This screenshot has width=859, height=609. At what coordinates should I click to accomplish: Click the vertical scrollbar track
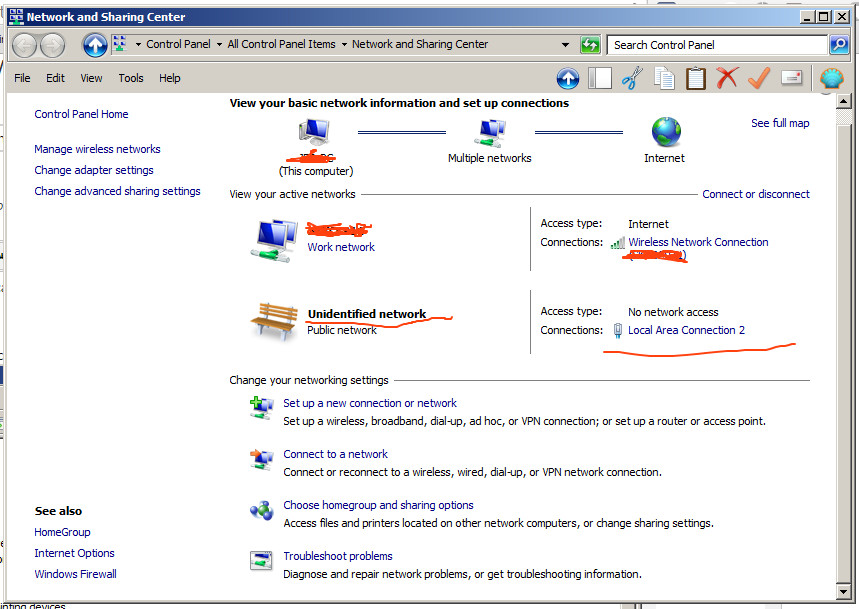tap(843, 346)
